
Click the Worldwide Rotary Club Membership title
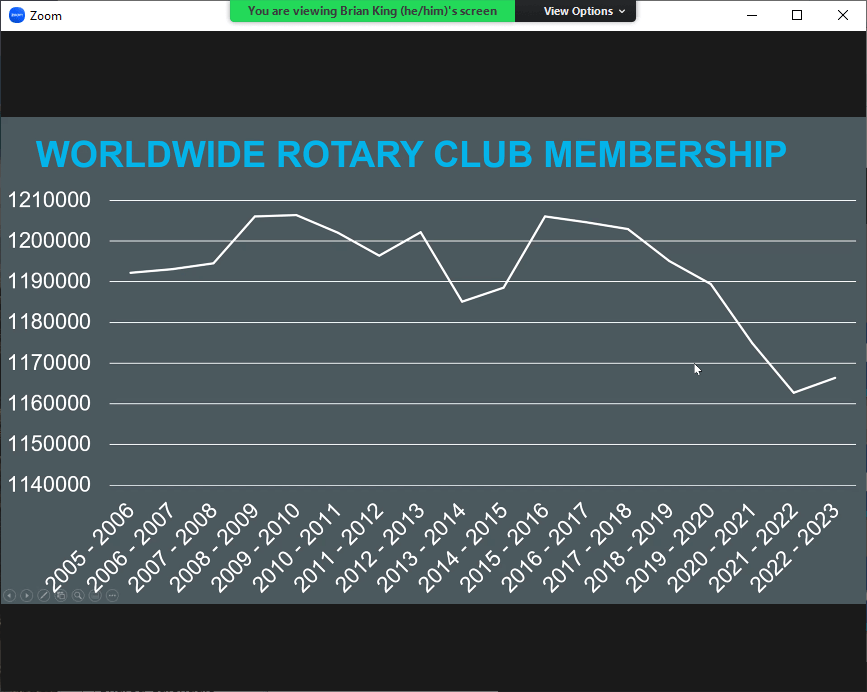tap(411, 155)
